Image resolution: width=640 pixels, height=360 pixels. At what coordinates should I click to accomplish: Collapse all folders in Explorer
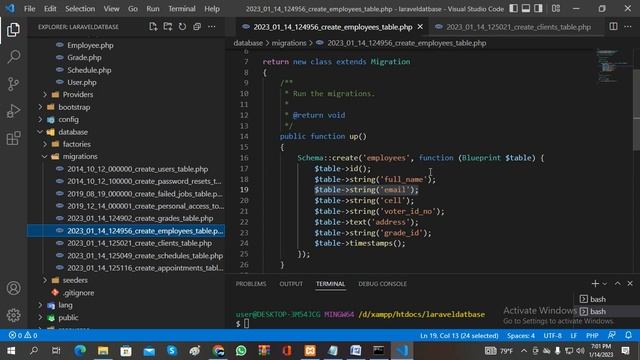[x=197, y=27]
